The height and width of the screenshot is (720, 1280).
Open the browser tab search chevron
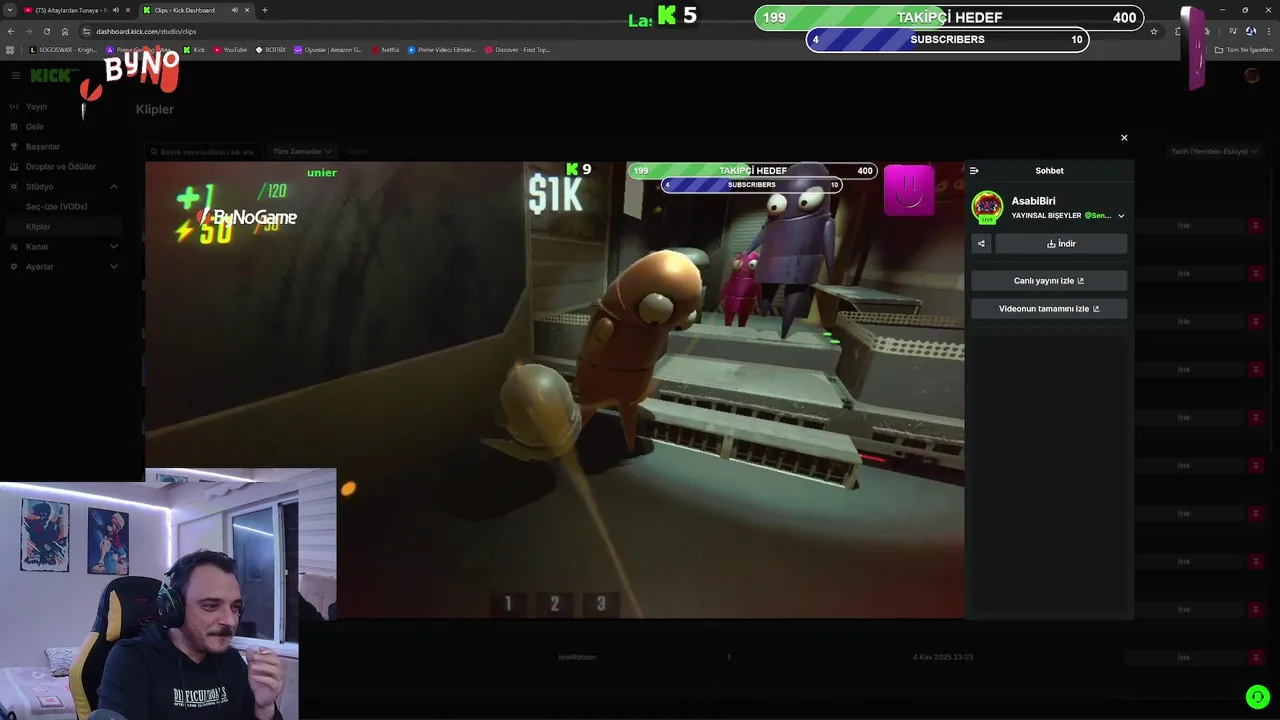tap(10, 10)
